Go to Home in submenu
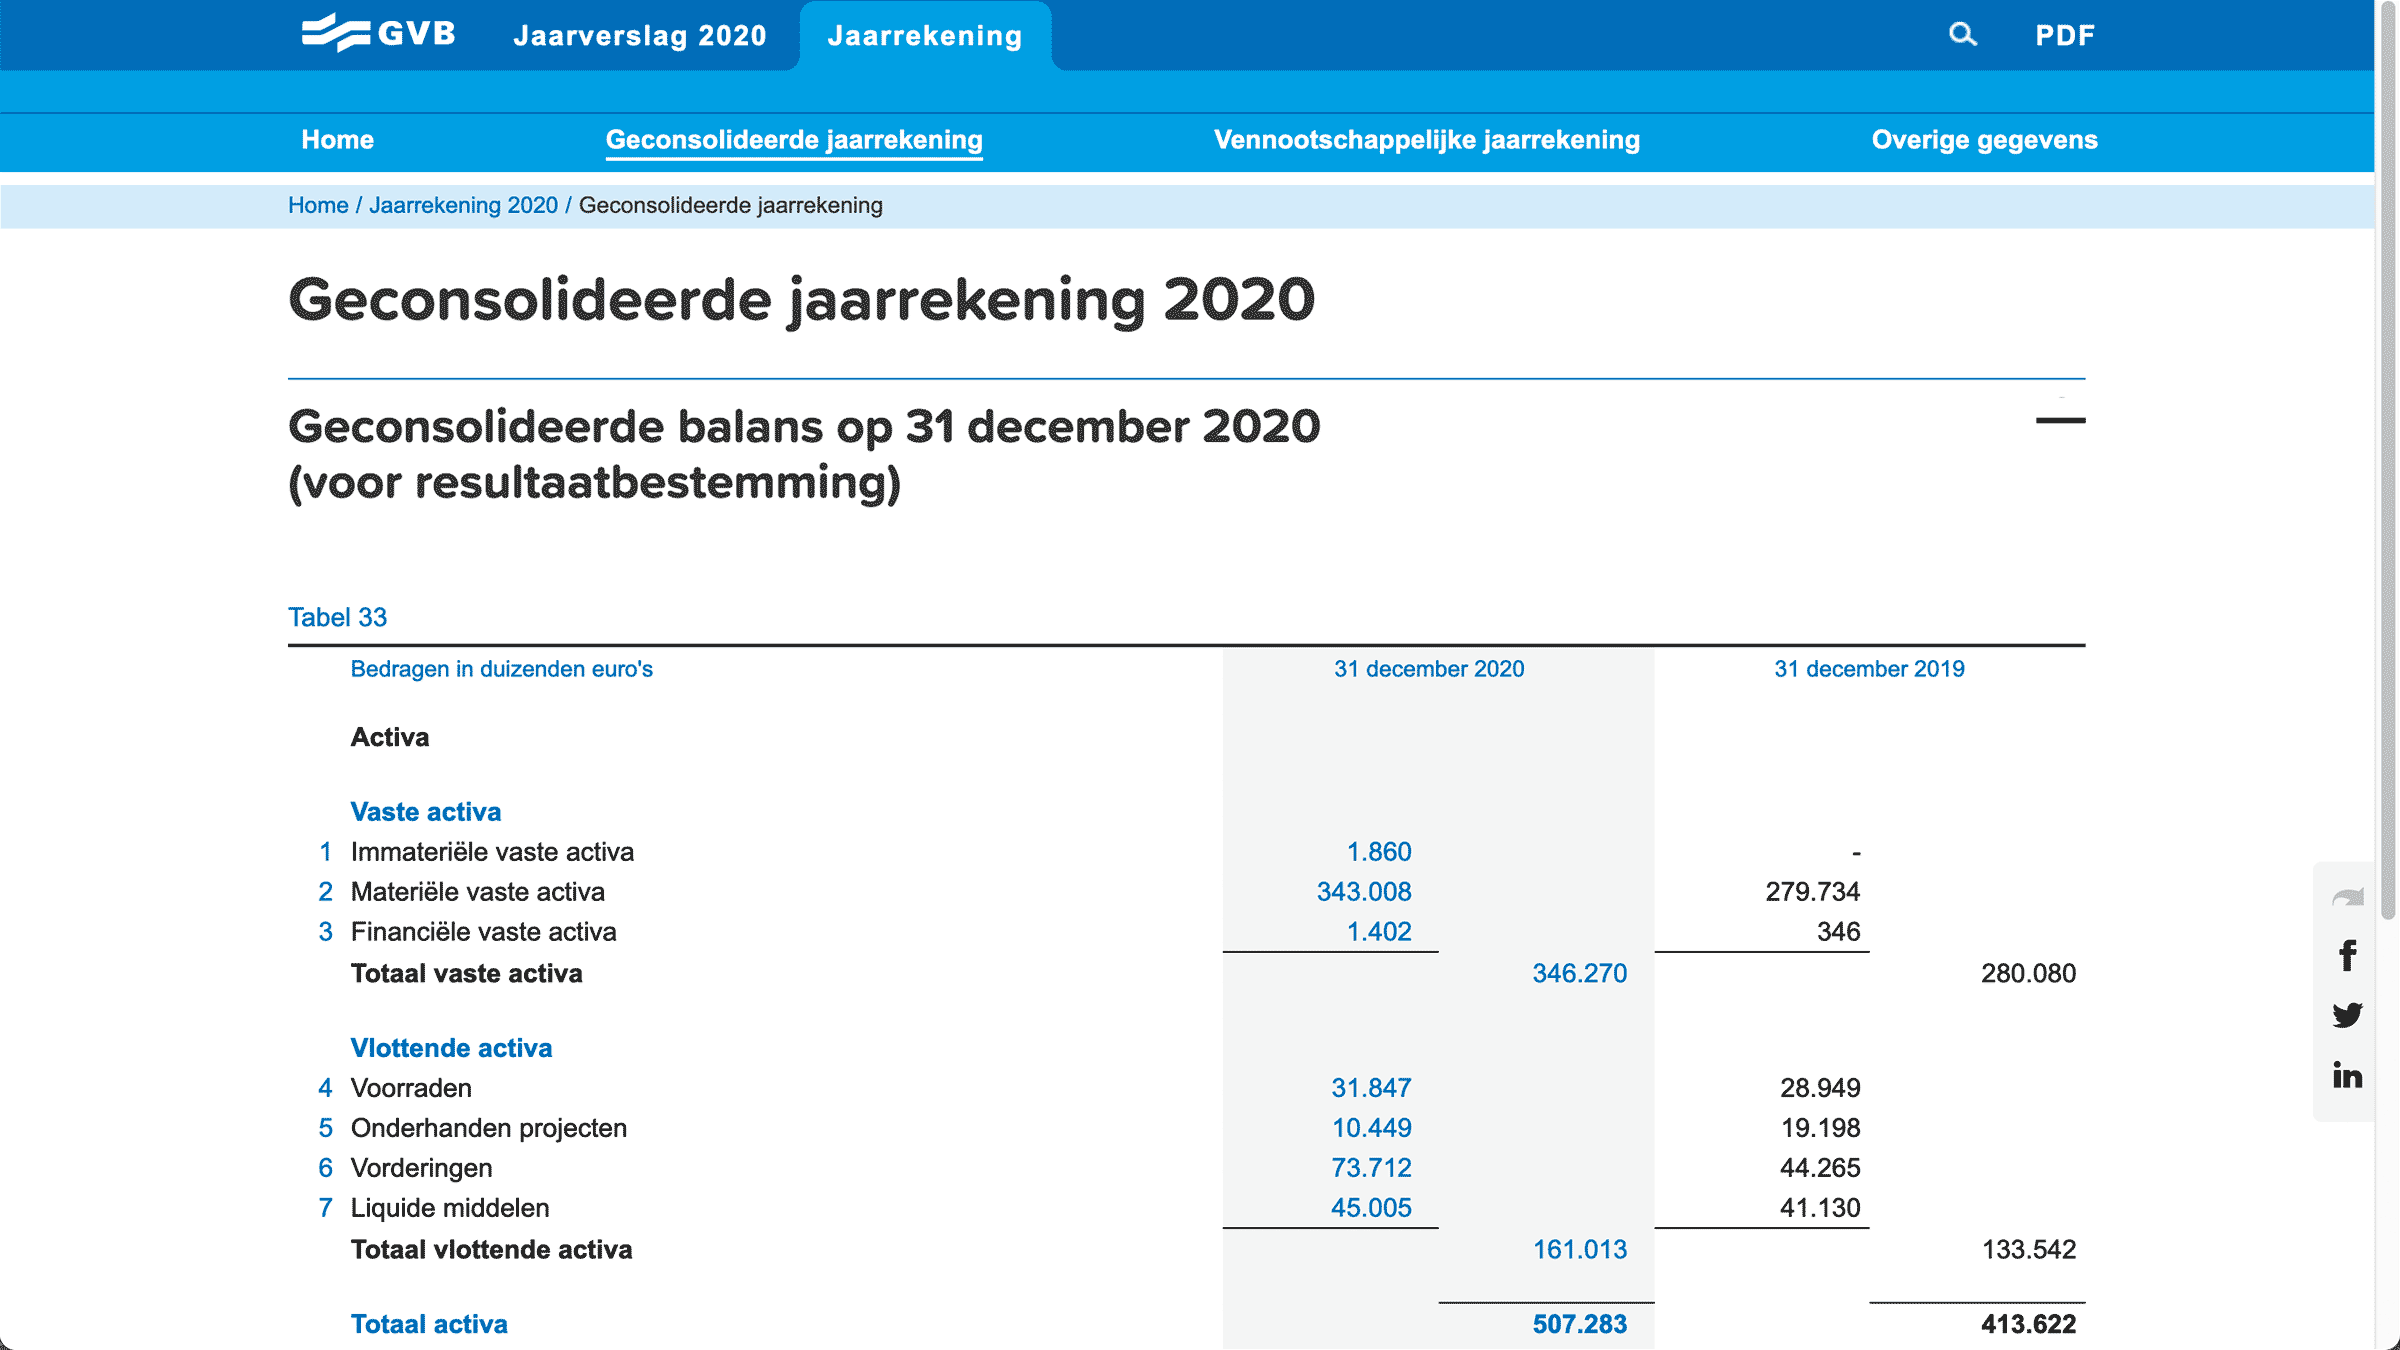 click(x=337, y=140)
